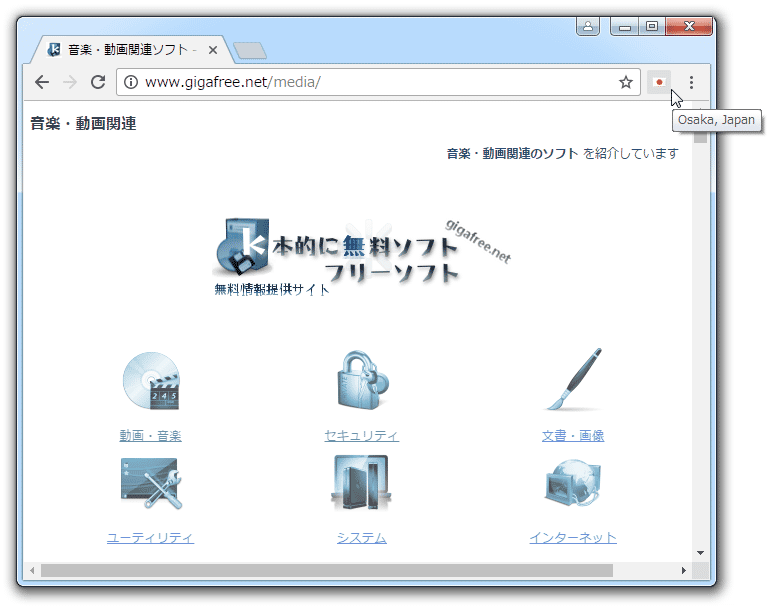Open a new tab with the blank tab button
Screen dimensions: 773x608
(250, 51)
